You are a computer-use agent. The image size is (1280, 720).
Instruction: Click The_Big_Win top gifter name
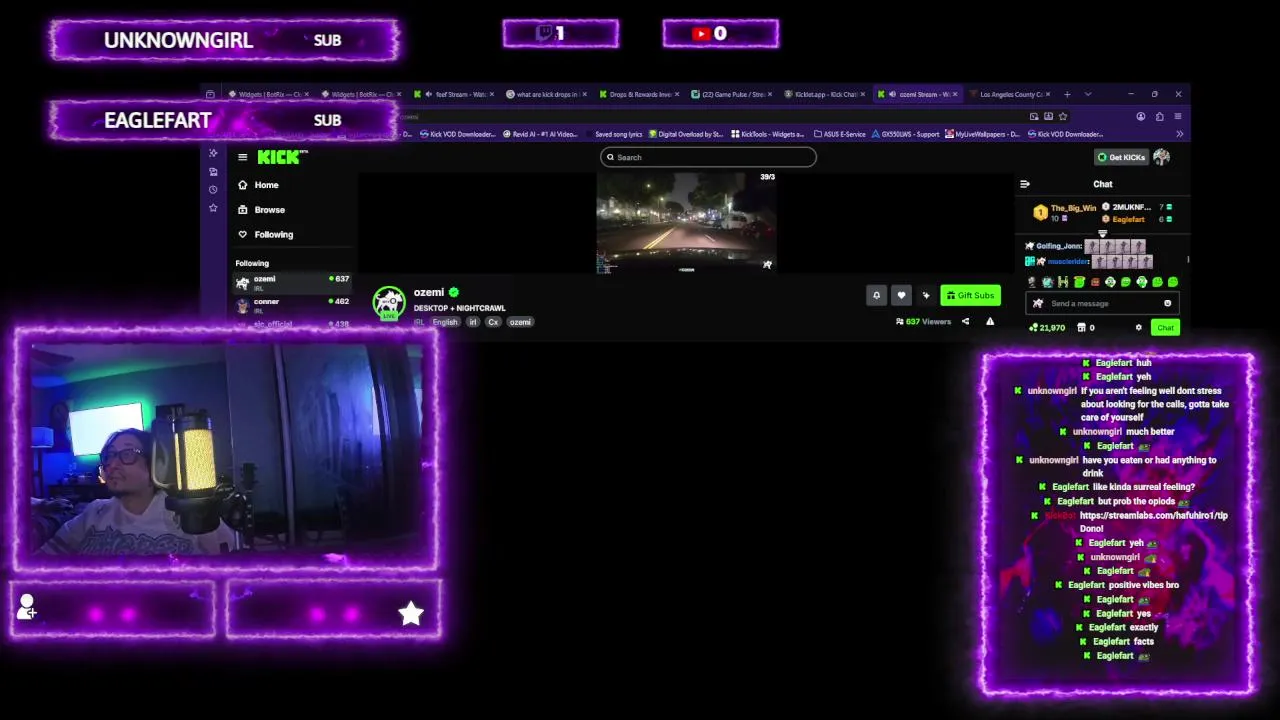point(1073,208)
